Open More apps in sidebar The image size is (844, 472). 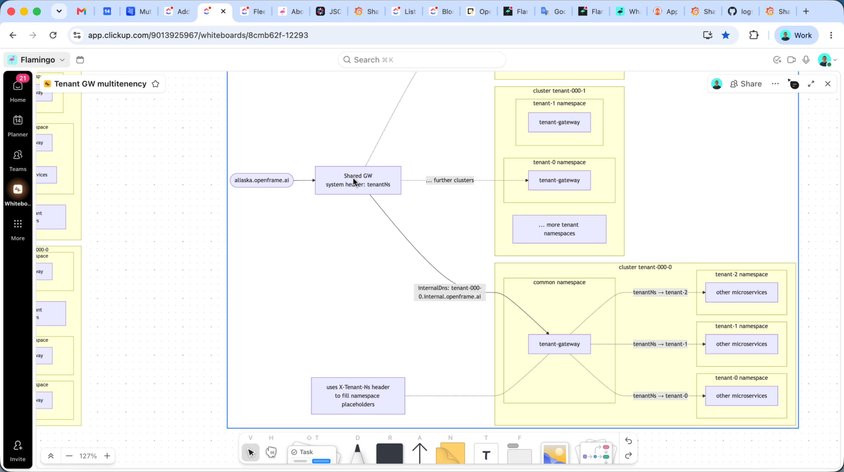coord(18,229)
